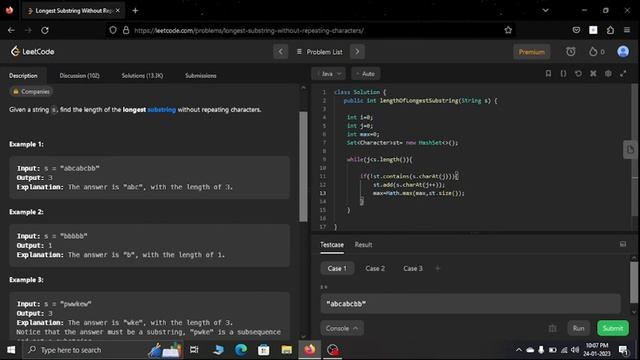640x360 pixels.
Task: Select Case 2 test case
Action: point(375,268)
